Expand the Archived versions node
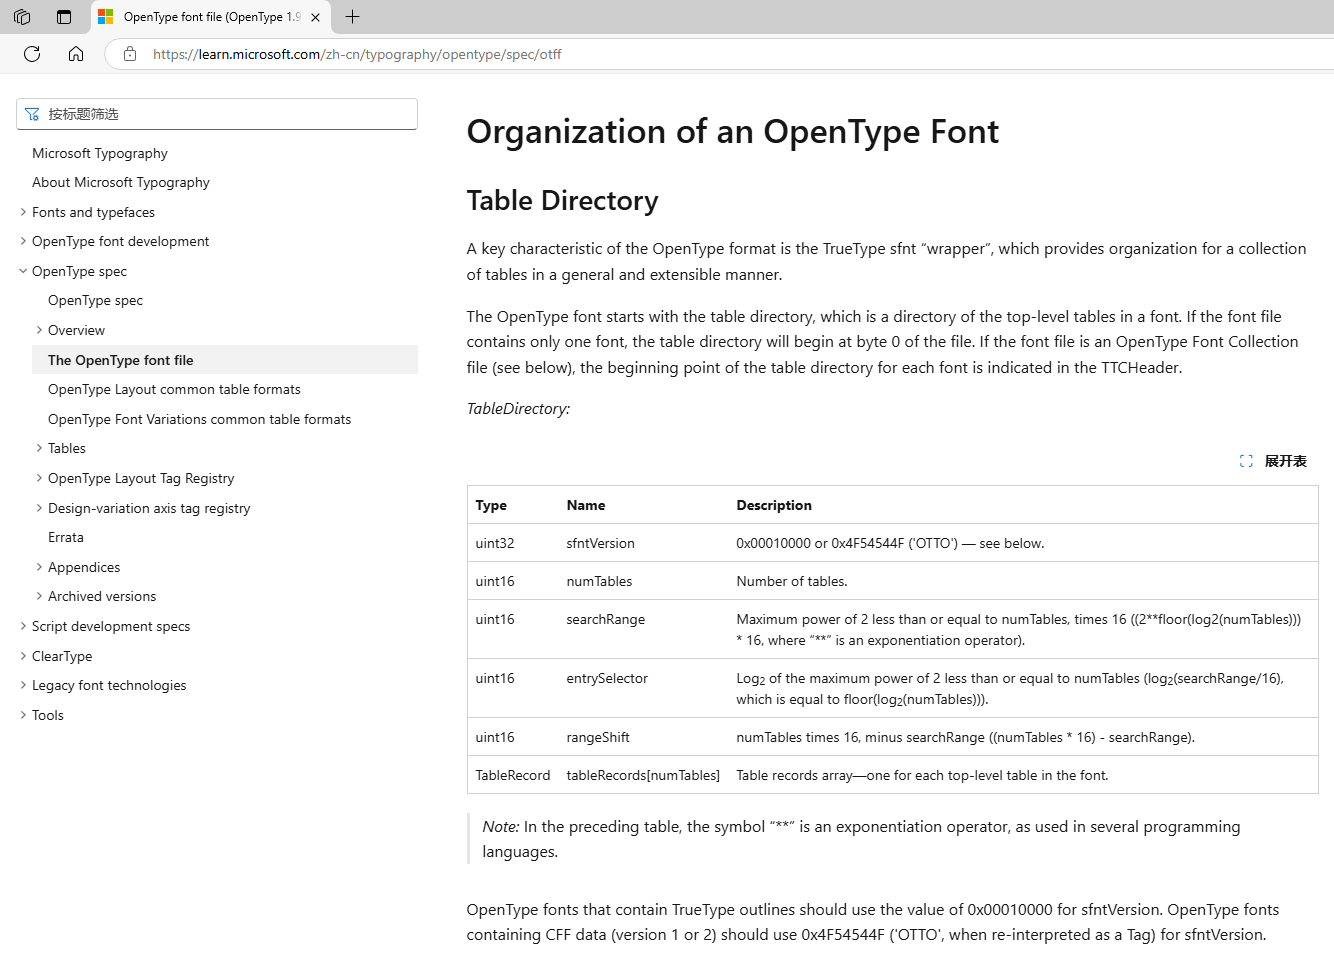The width and height of the screenshot is (1334, 963). coord(39,596)
